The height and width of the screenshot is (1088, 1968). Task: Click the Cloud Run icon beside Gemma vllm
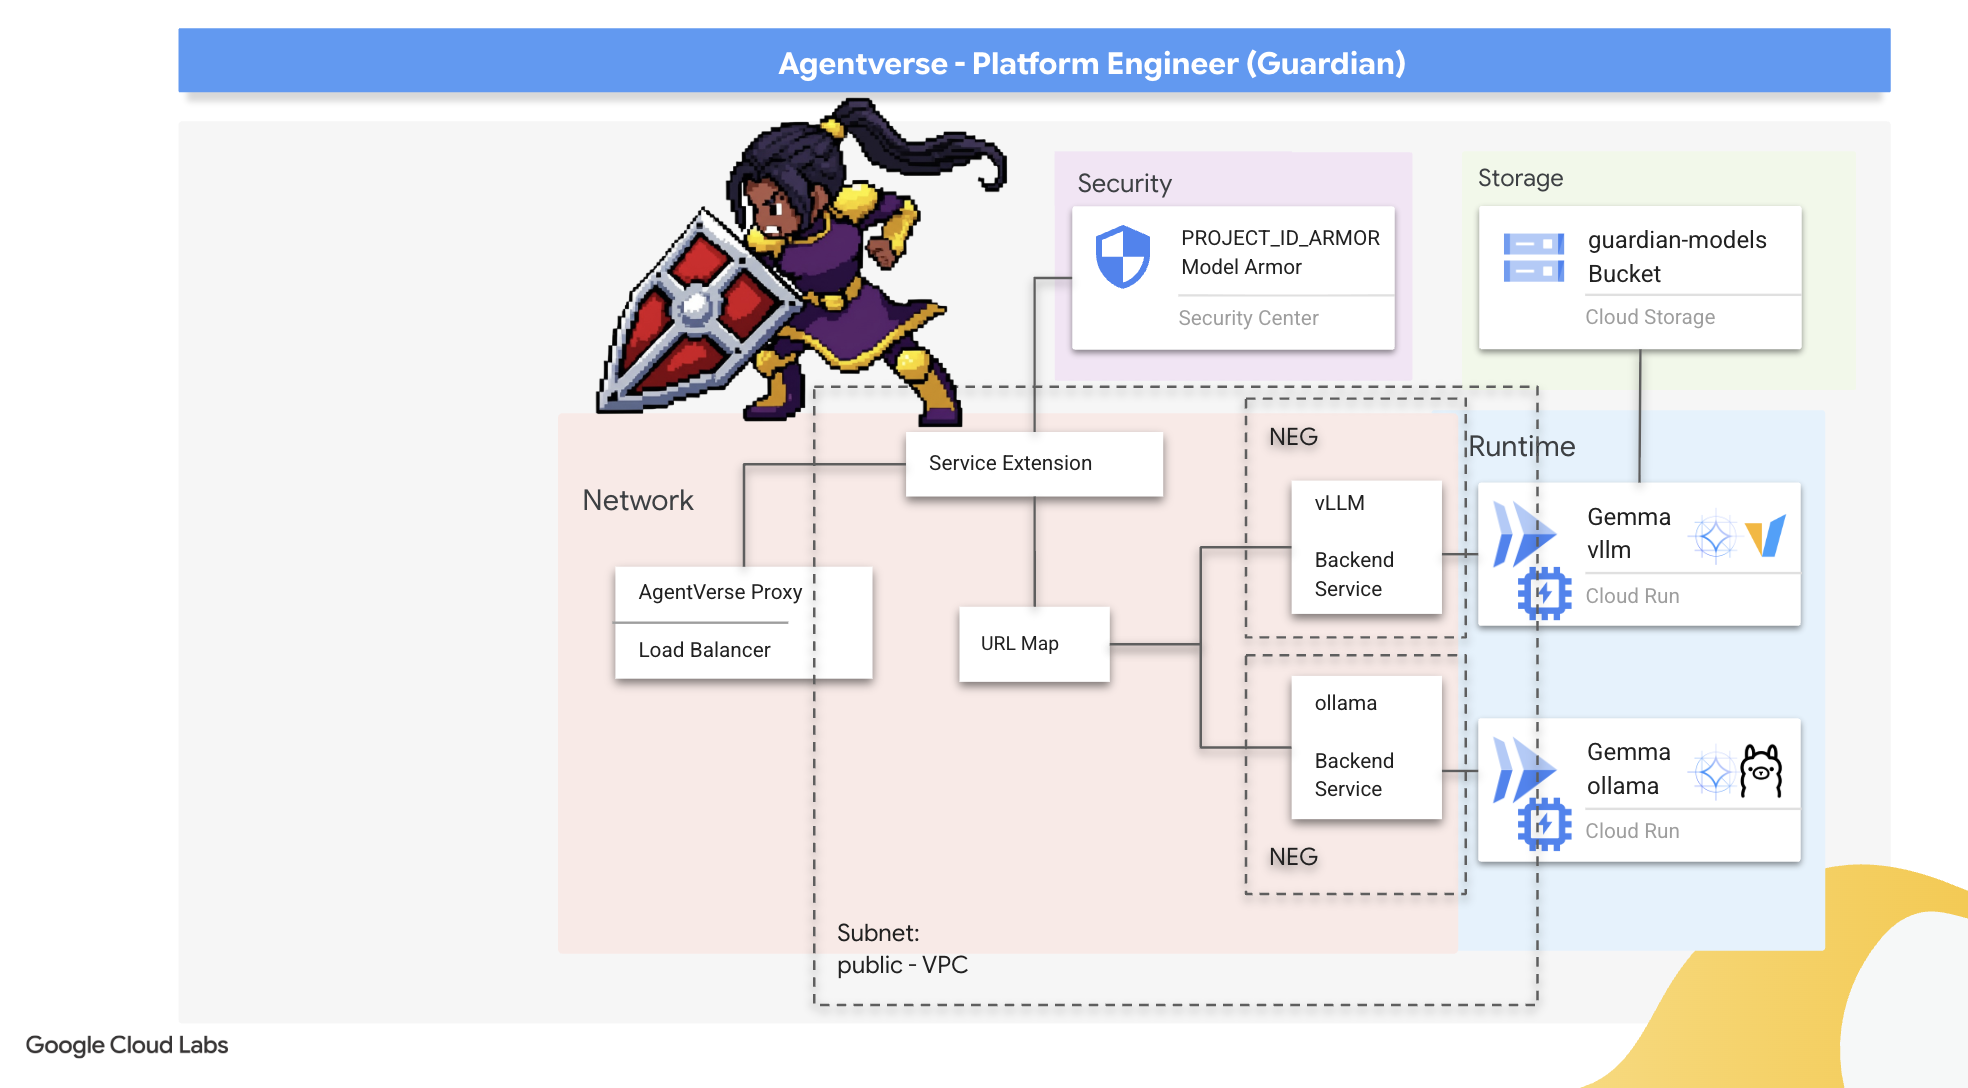pos(1522,533)
